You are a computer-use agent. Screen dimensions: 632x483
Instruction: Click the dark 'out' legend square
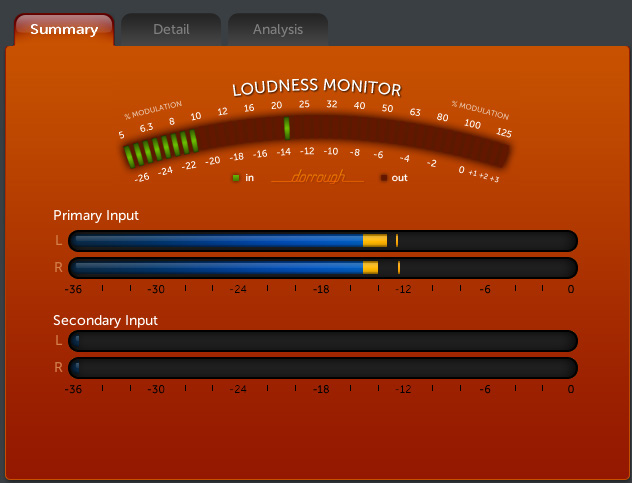click(384, 178)
